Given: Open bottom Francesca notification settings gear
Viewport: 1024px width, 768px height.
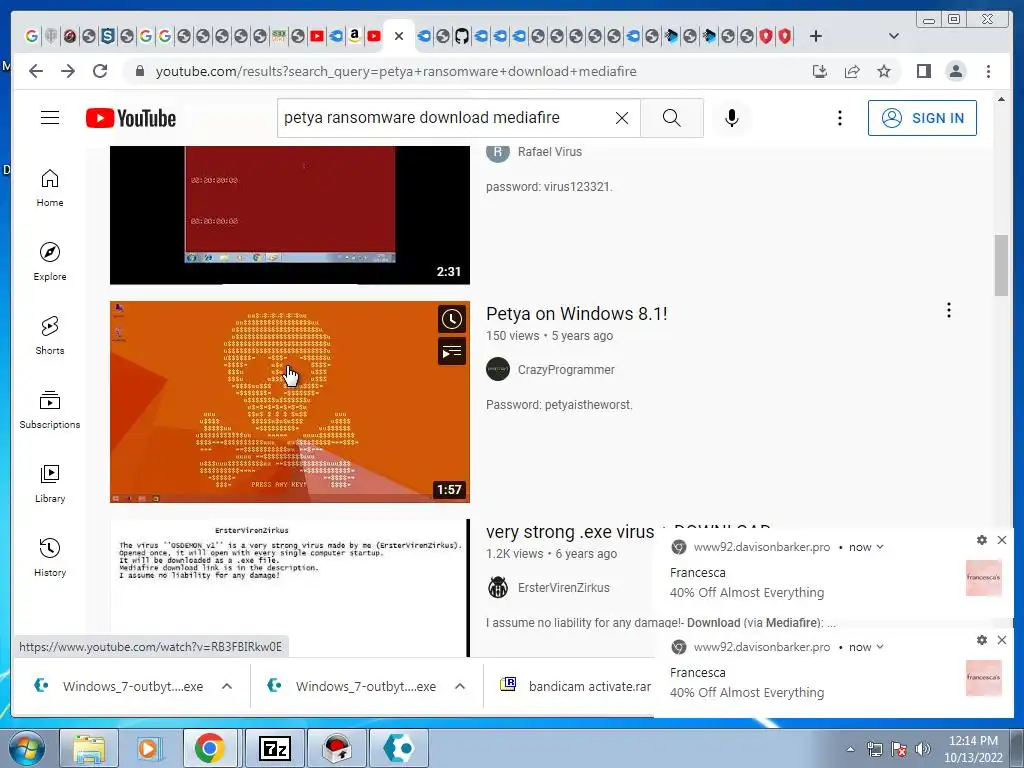Looking at the screenshot, I should click(x=982, y=640).
